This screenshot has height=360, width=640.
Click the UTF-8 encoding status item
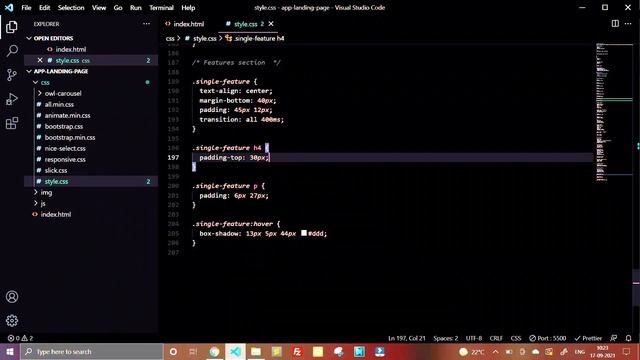pos(473,338)
